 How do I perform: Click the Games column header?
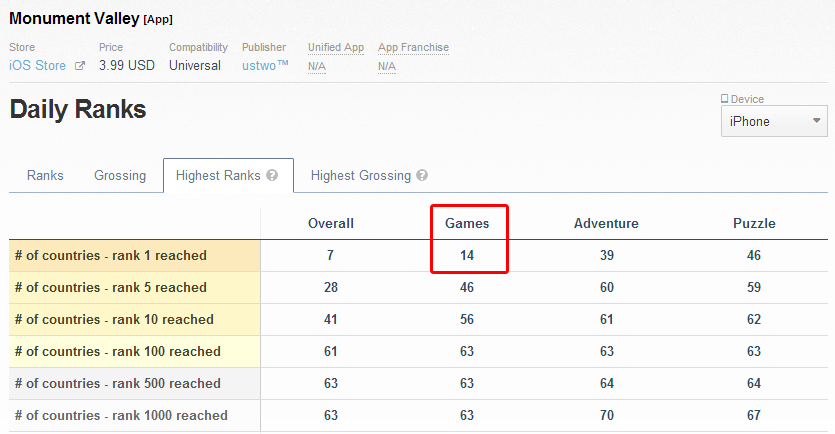pos(467,223)
